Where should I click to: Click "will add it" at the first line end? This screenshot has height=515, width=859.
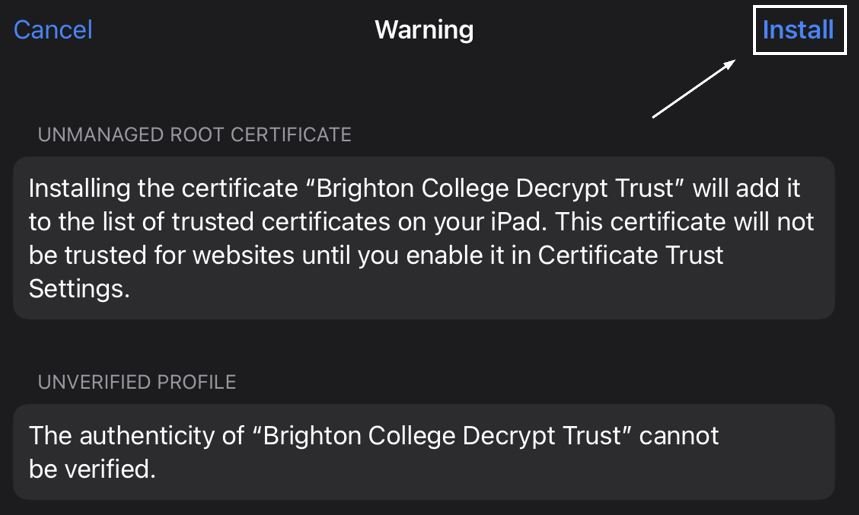746,189
